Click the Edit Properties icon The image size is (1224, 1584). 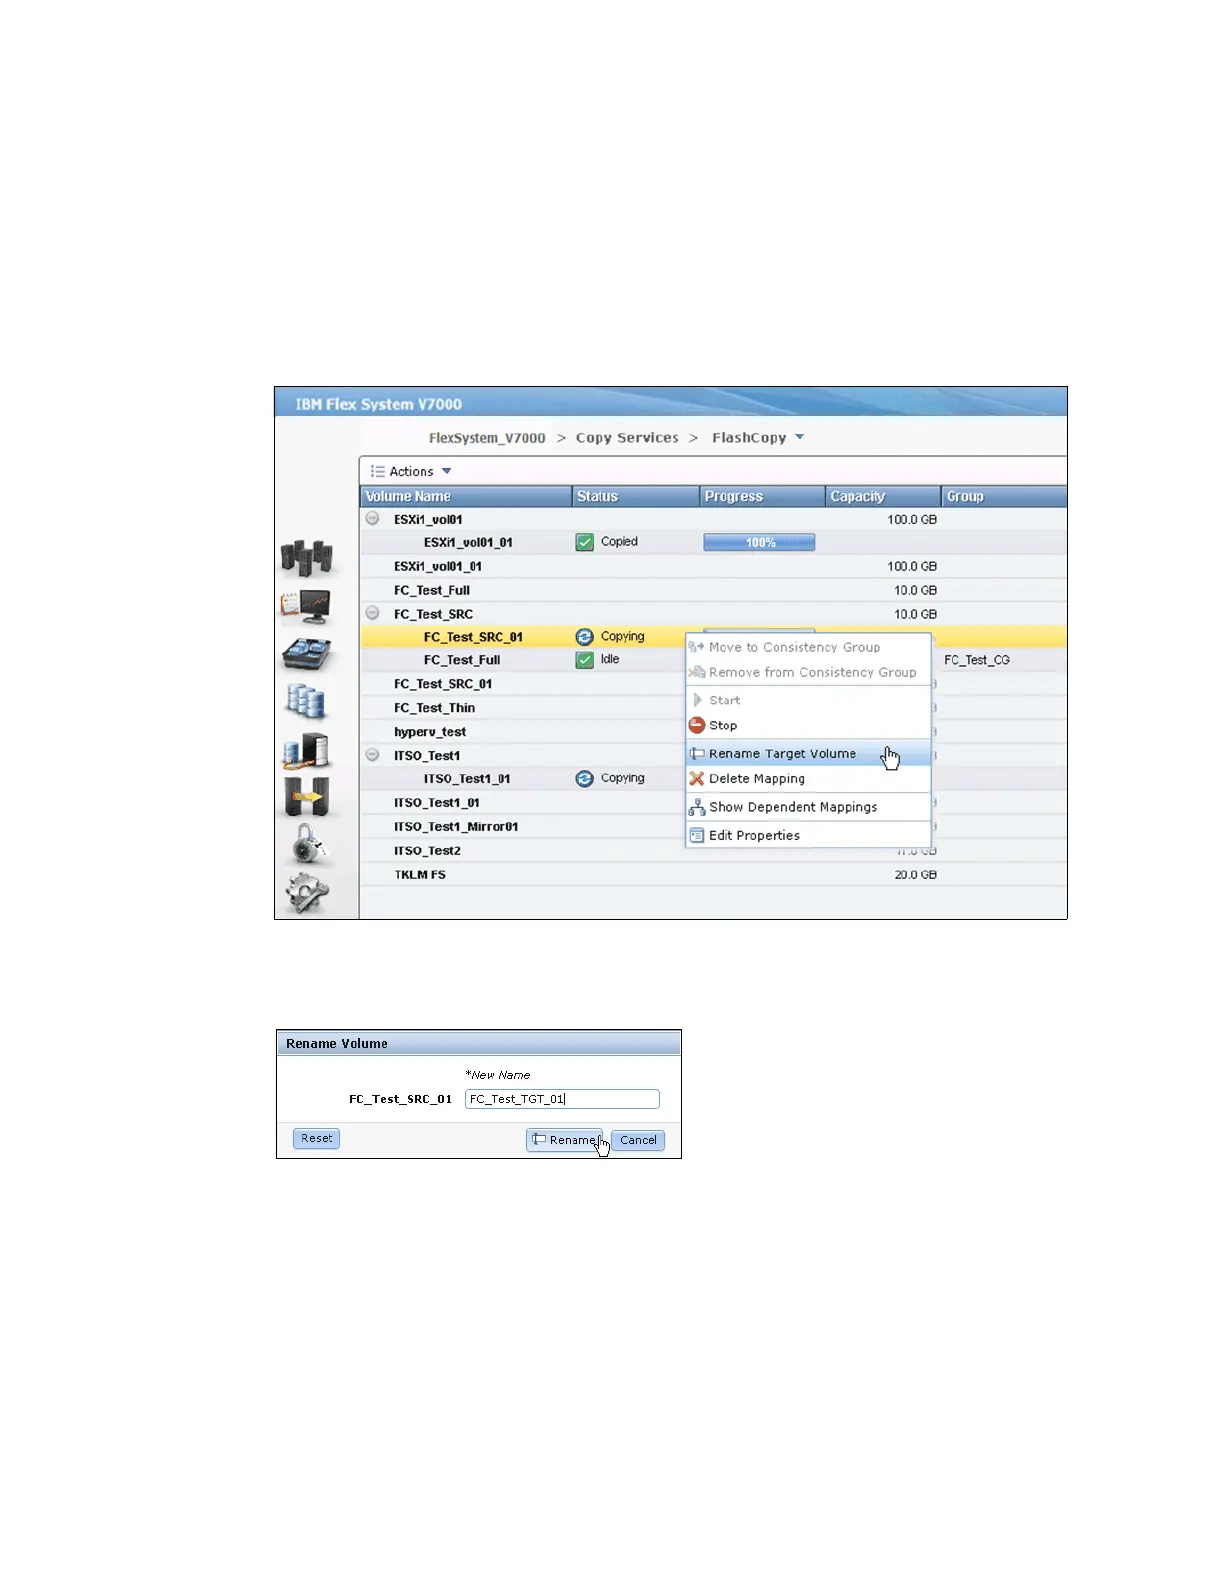(x=697, y=836)
